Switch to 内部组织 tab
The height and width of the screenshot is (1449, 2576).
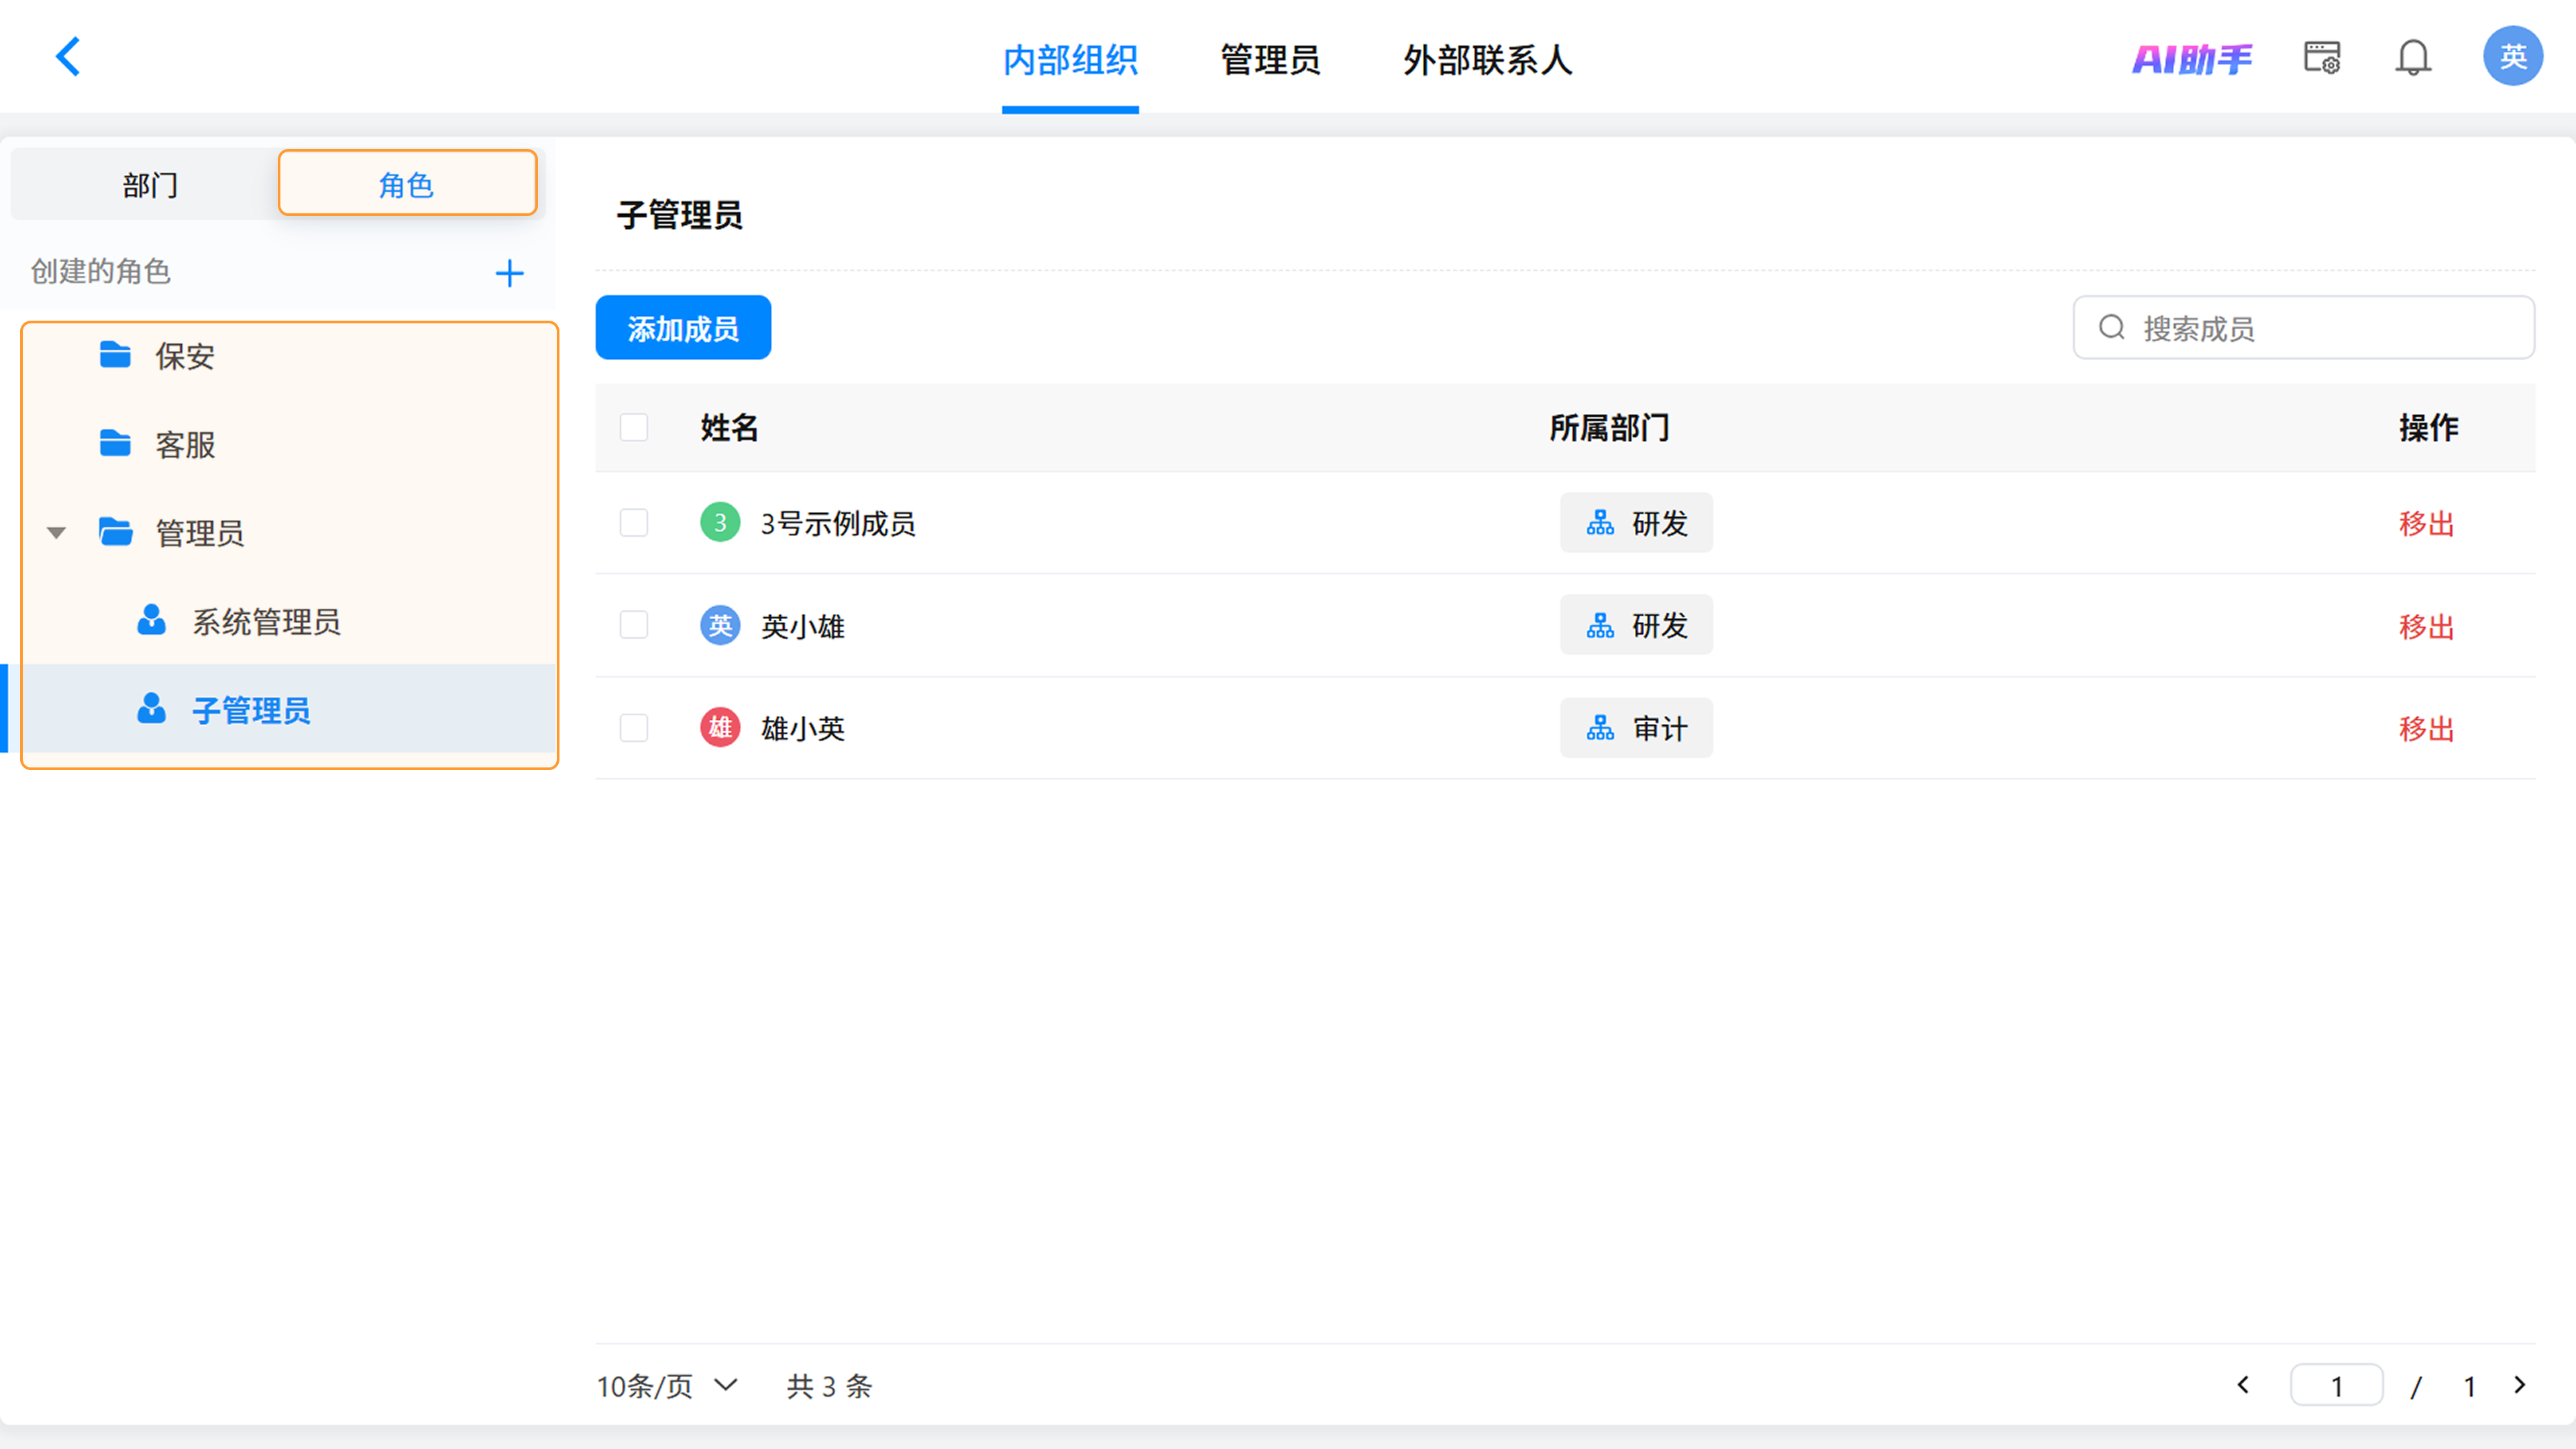pos(1070,60)
